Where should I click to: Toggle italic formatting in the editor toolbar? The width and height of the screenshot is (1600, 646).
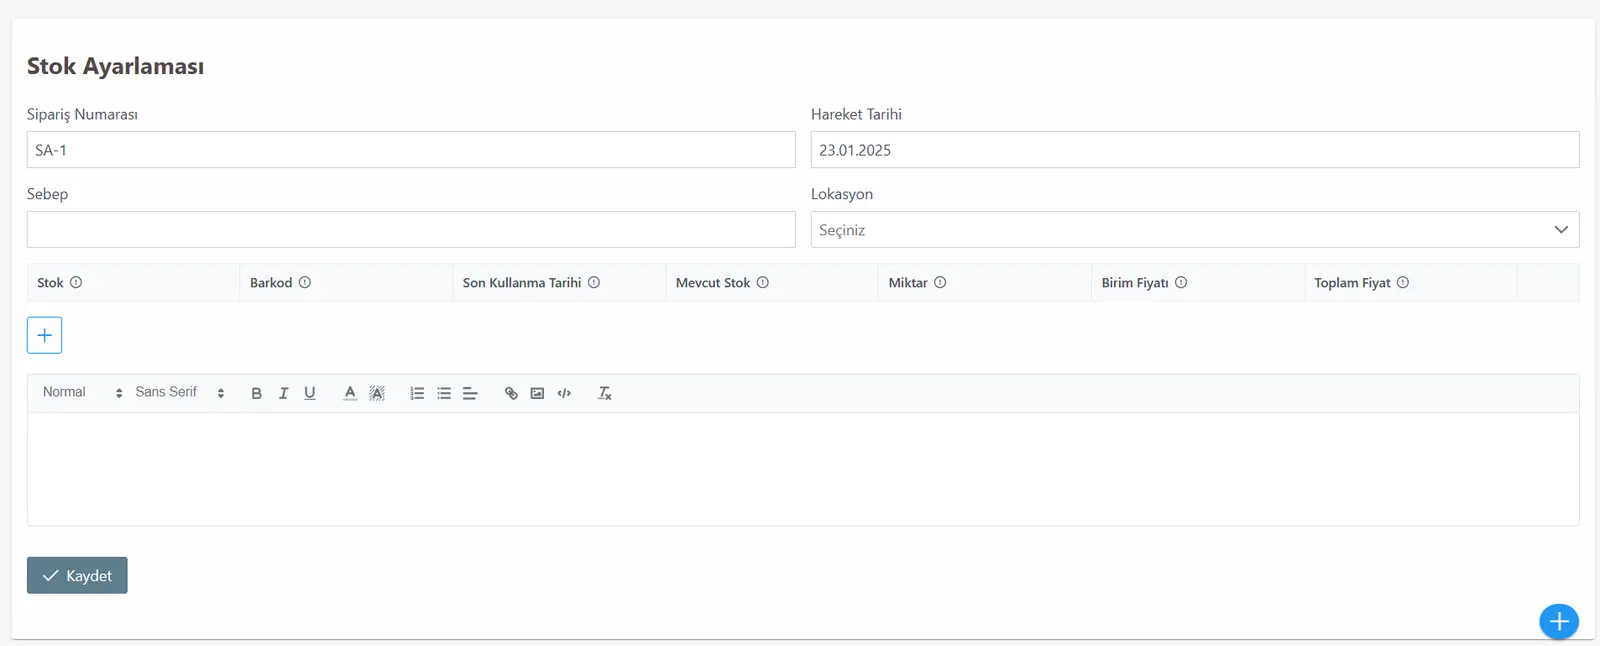coord(284,393)
